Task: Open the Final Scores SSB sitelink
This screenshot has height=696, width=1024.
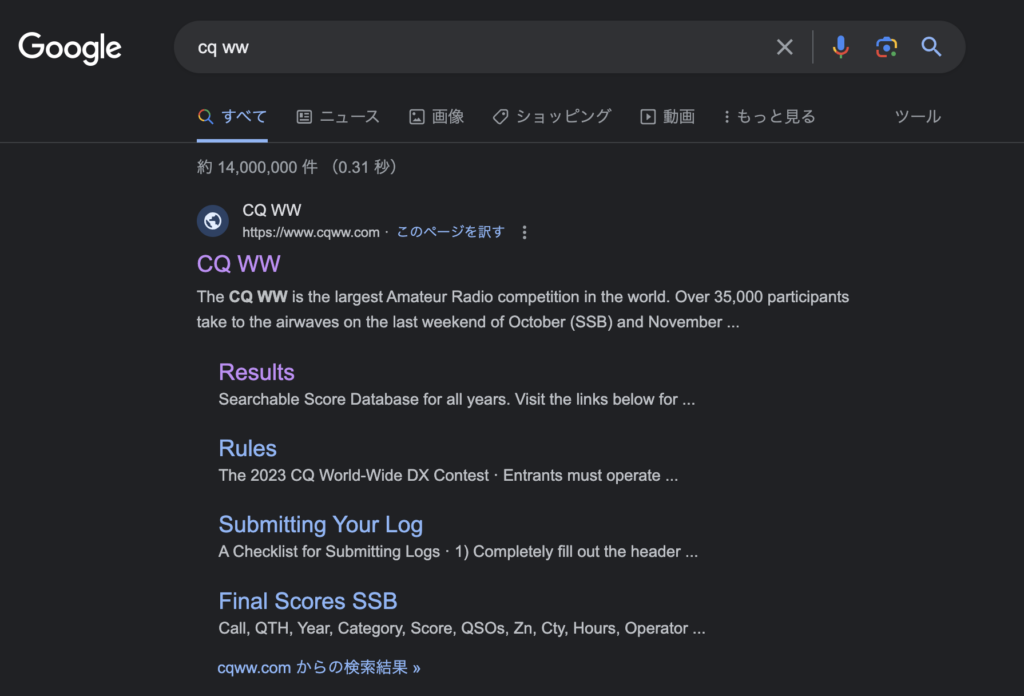Action: (x=308, y=601)
